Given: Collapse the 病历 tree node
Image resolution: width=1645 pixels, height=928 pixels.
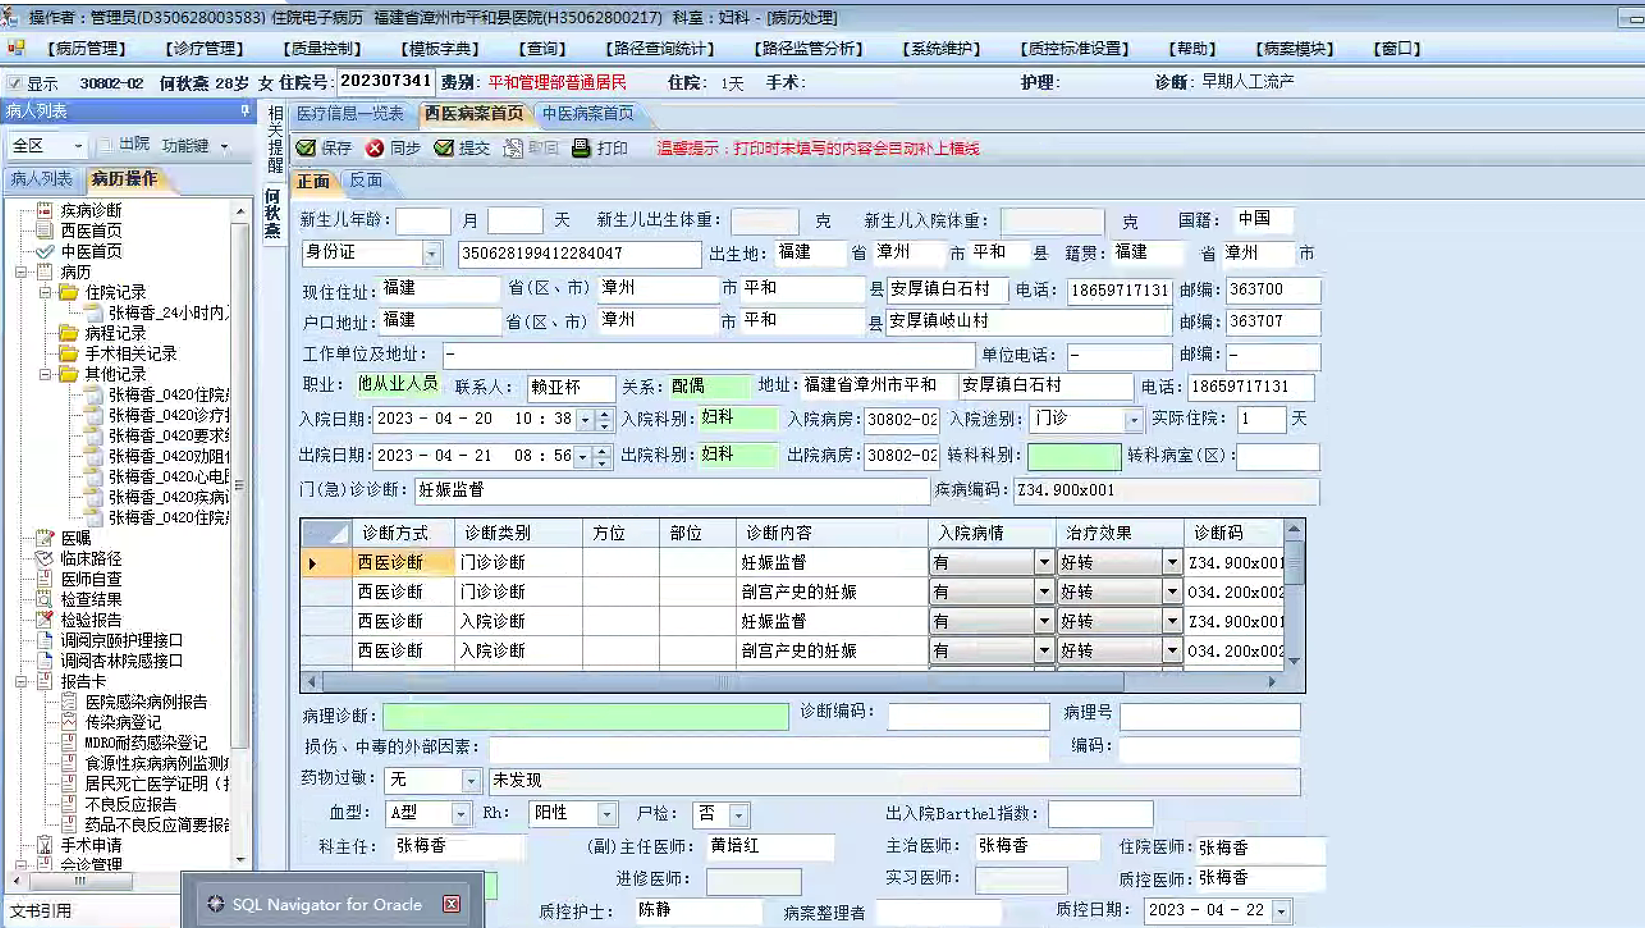Looking at the screenshot, I should coord(21,272).
